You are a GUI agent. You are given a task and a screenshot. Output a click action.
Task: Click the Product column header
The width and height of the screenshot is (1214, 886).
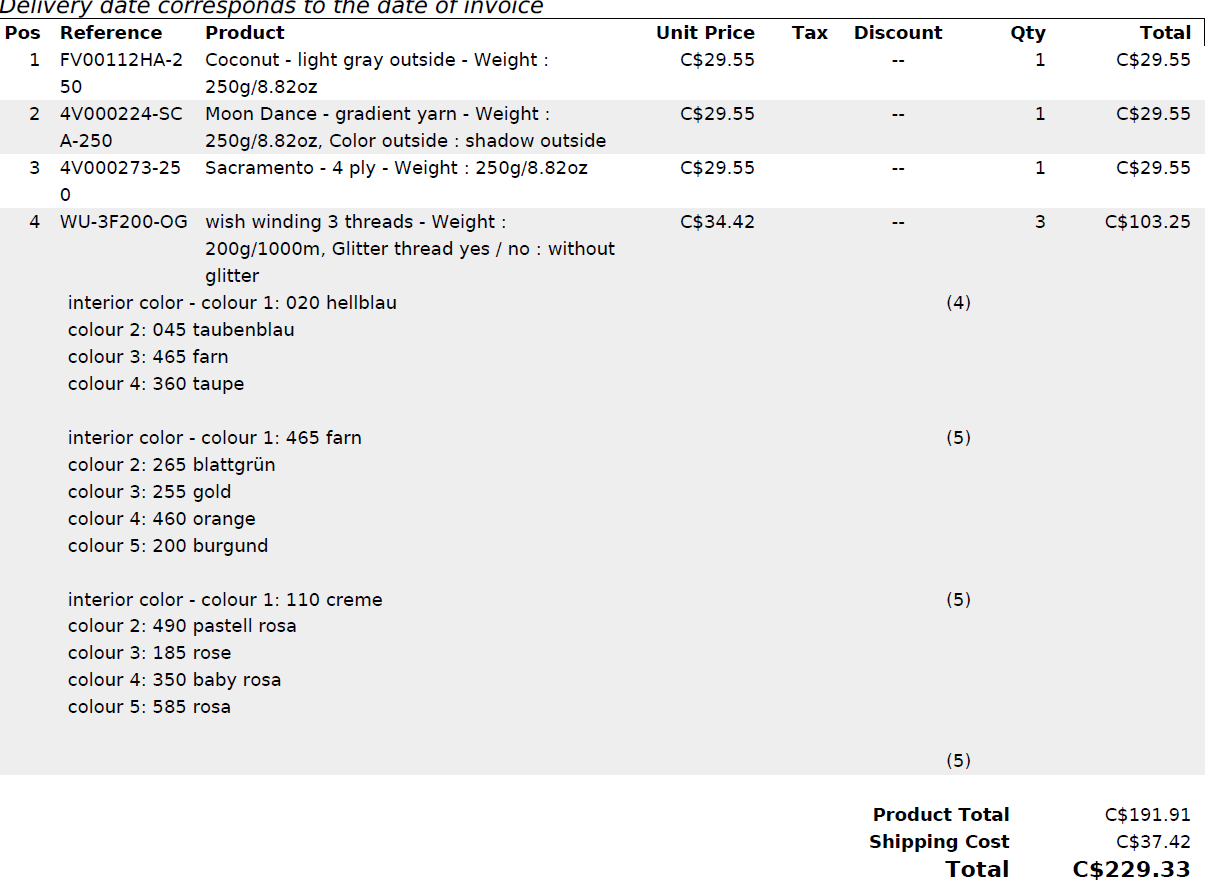pyautogui.click(x=245, y=33)
